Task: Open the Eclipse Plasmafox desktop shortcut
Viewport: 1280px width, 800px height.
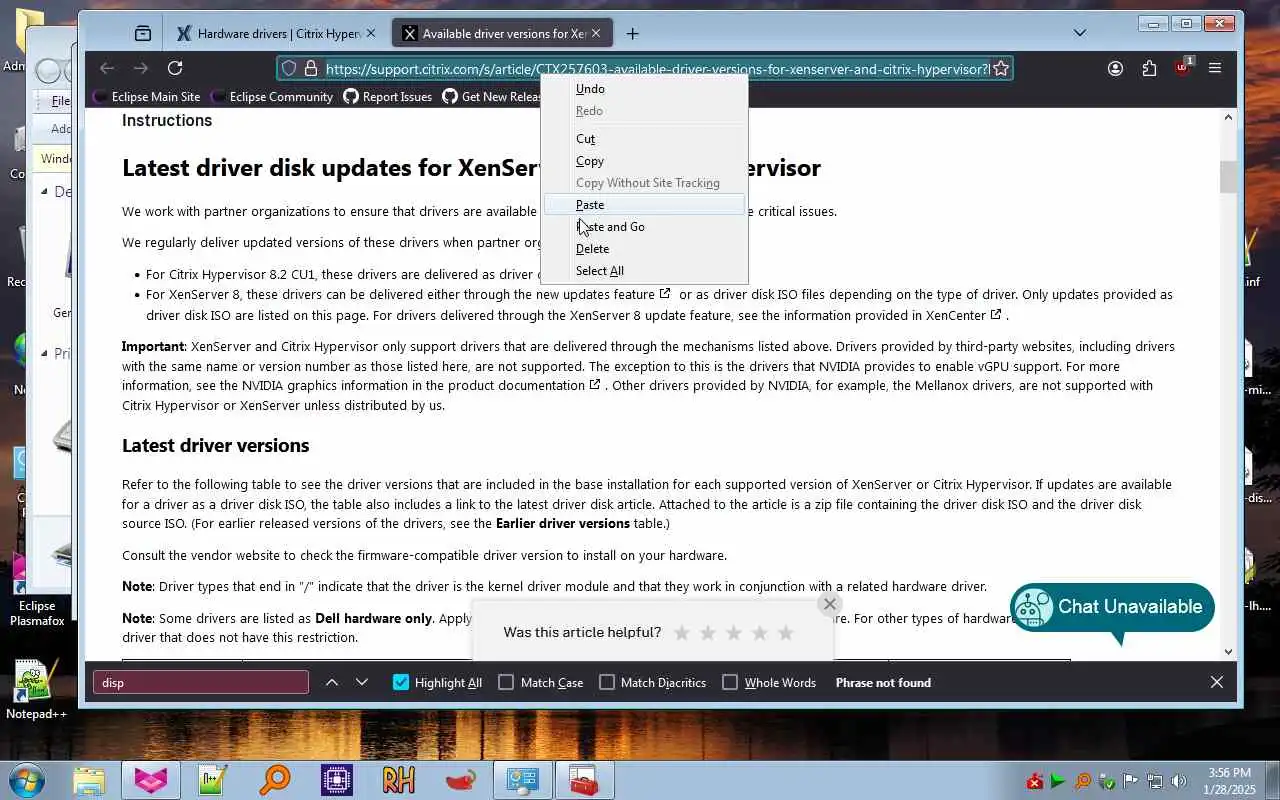Action: [36, 590]
